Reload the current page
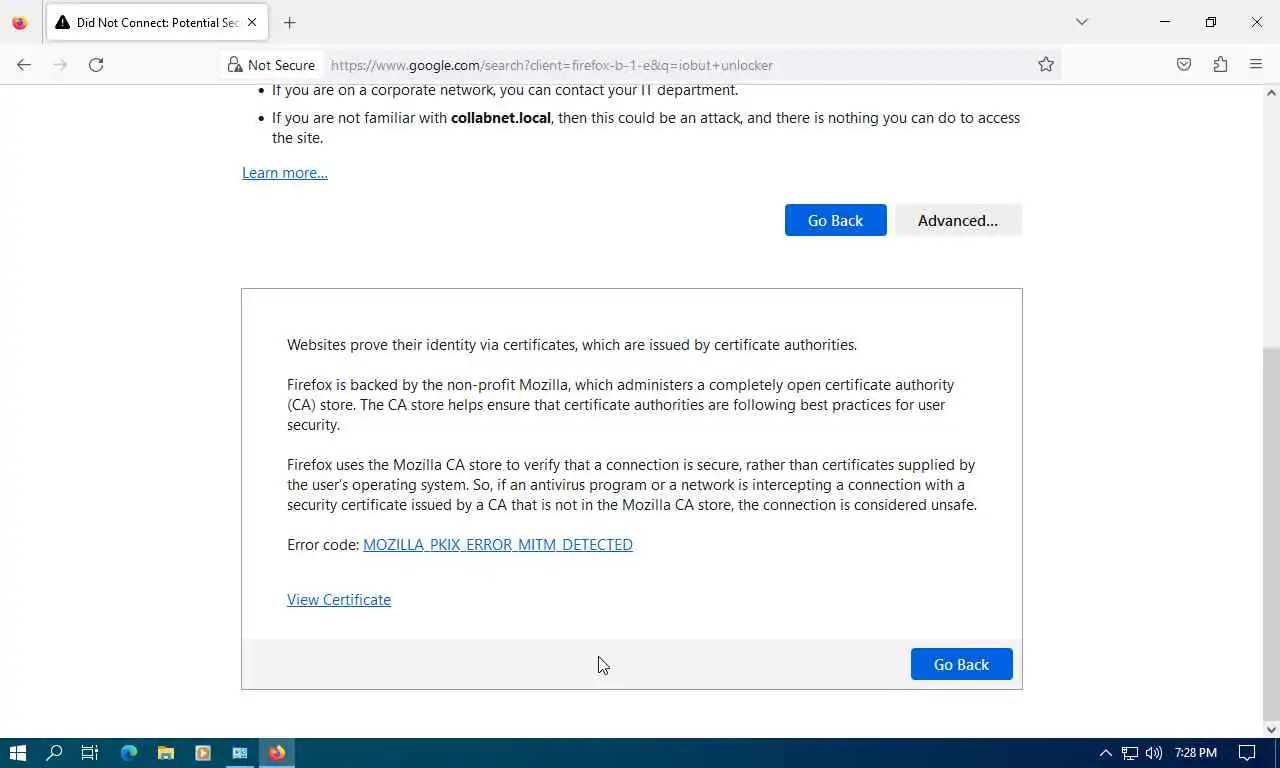Image resolution: width=1280 pixels, height=768 pixels. (x=96, y=65)
